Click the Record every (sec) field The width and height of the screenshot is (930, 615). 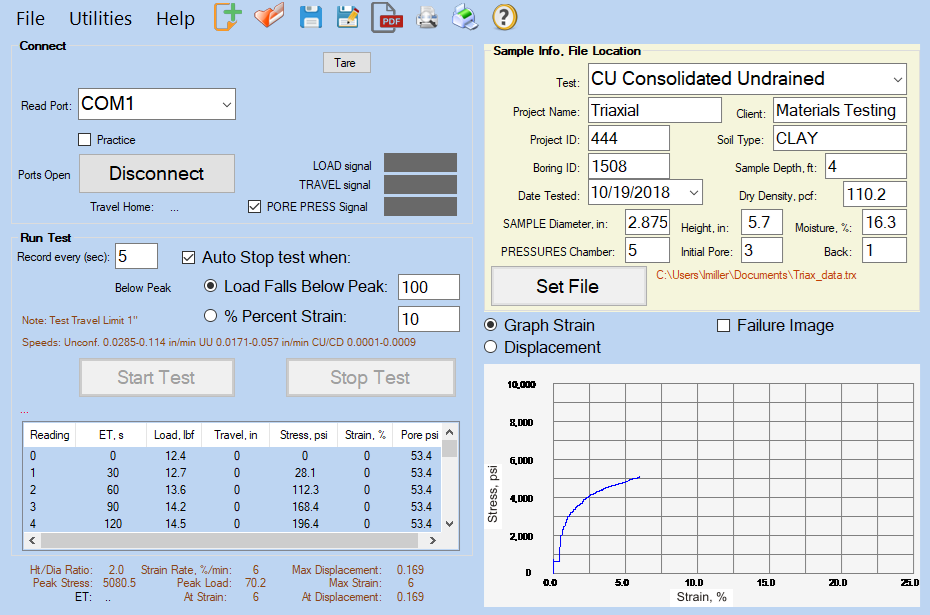coord(136,256)
